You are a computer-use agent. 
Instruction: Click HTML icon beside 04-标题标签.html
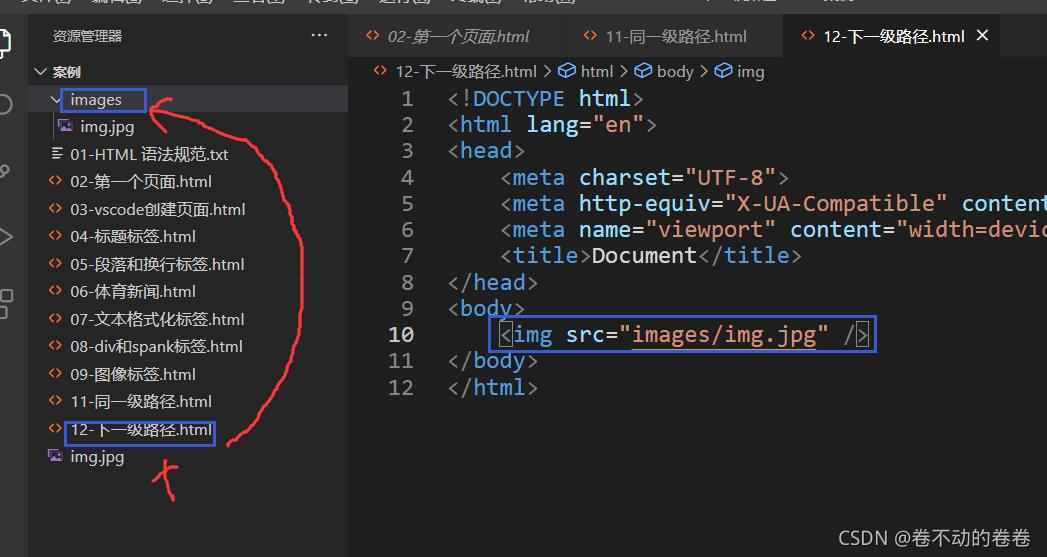click(x=55, y=235)
